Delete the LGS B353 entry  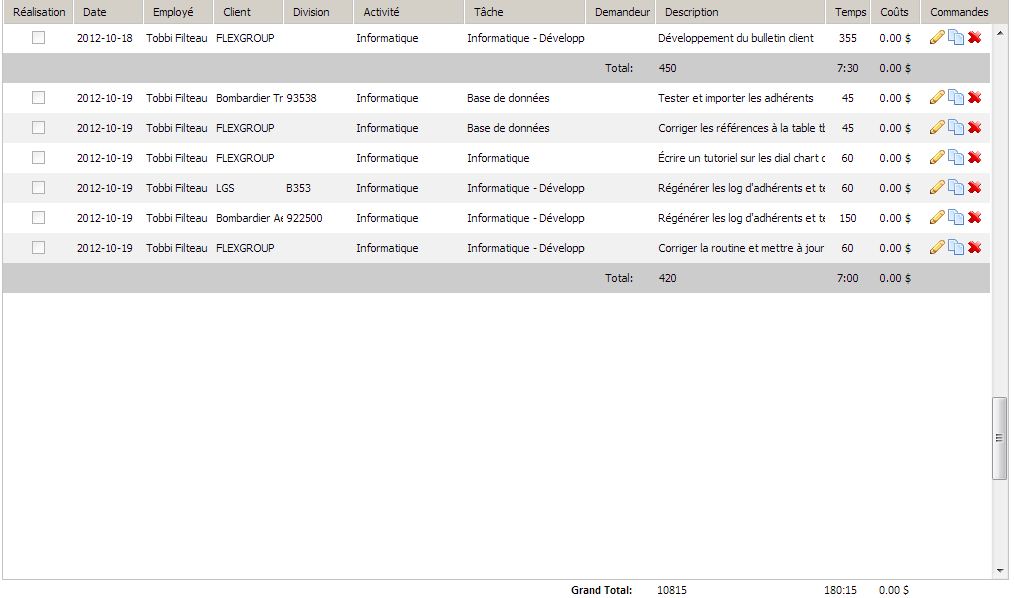click(x=974, y=188)
